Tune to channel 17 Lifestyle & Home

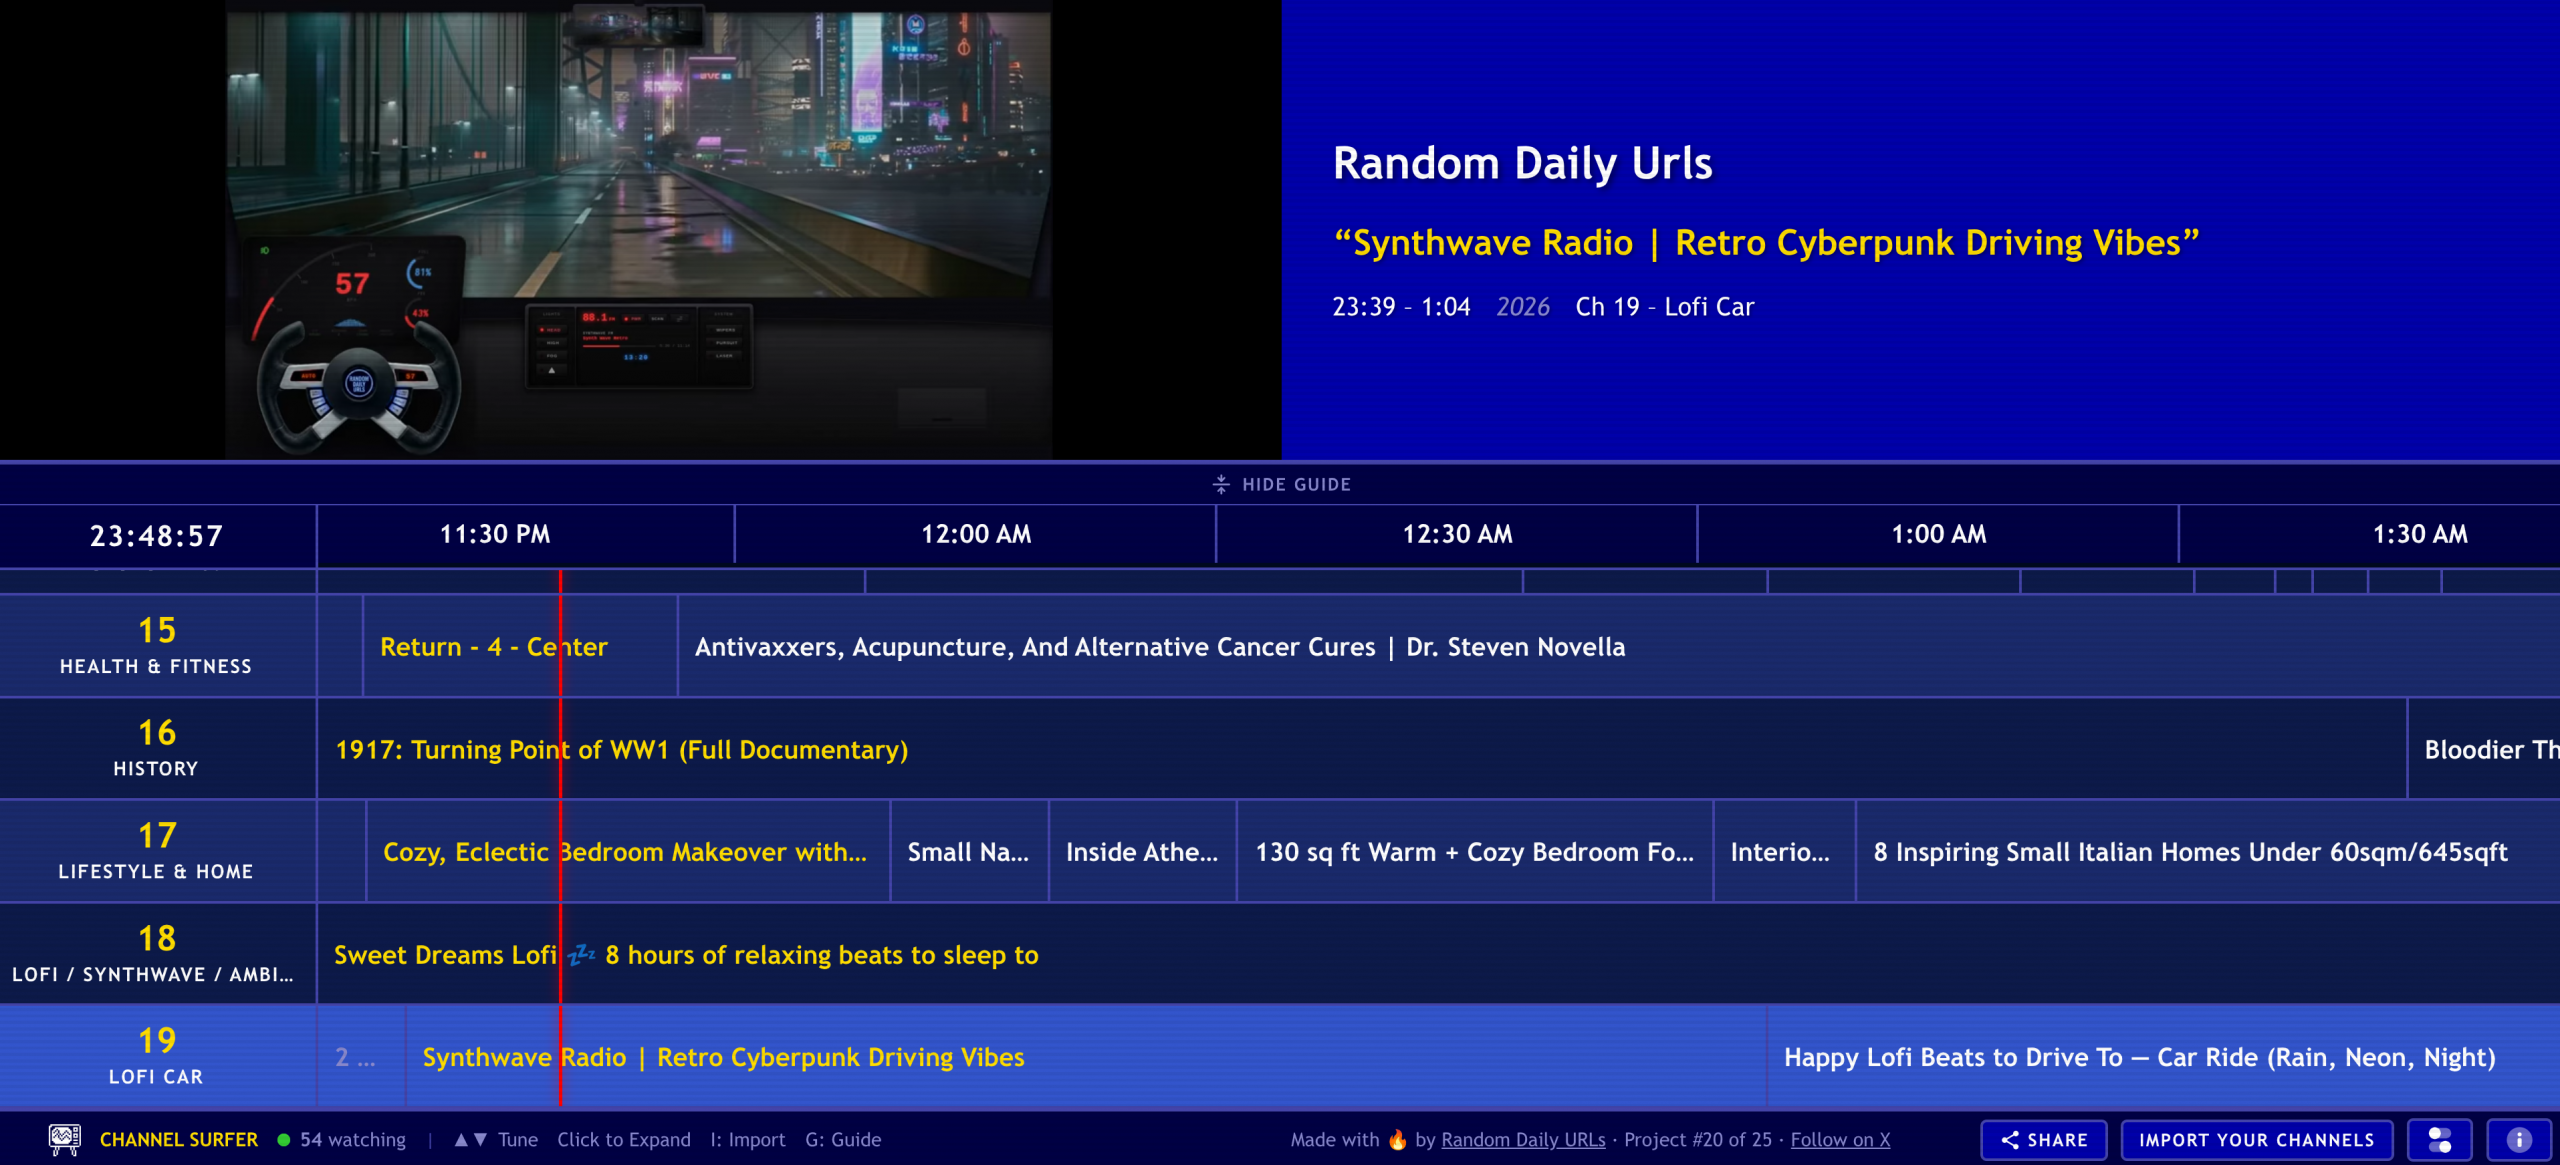157,851
